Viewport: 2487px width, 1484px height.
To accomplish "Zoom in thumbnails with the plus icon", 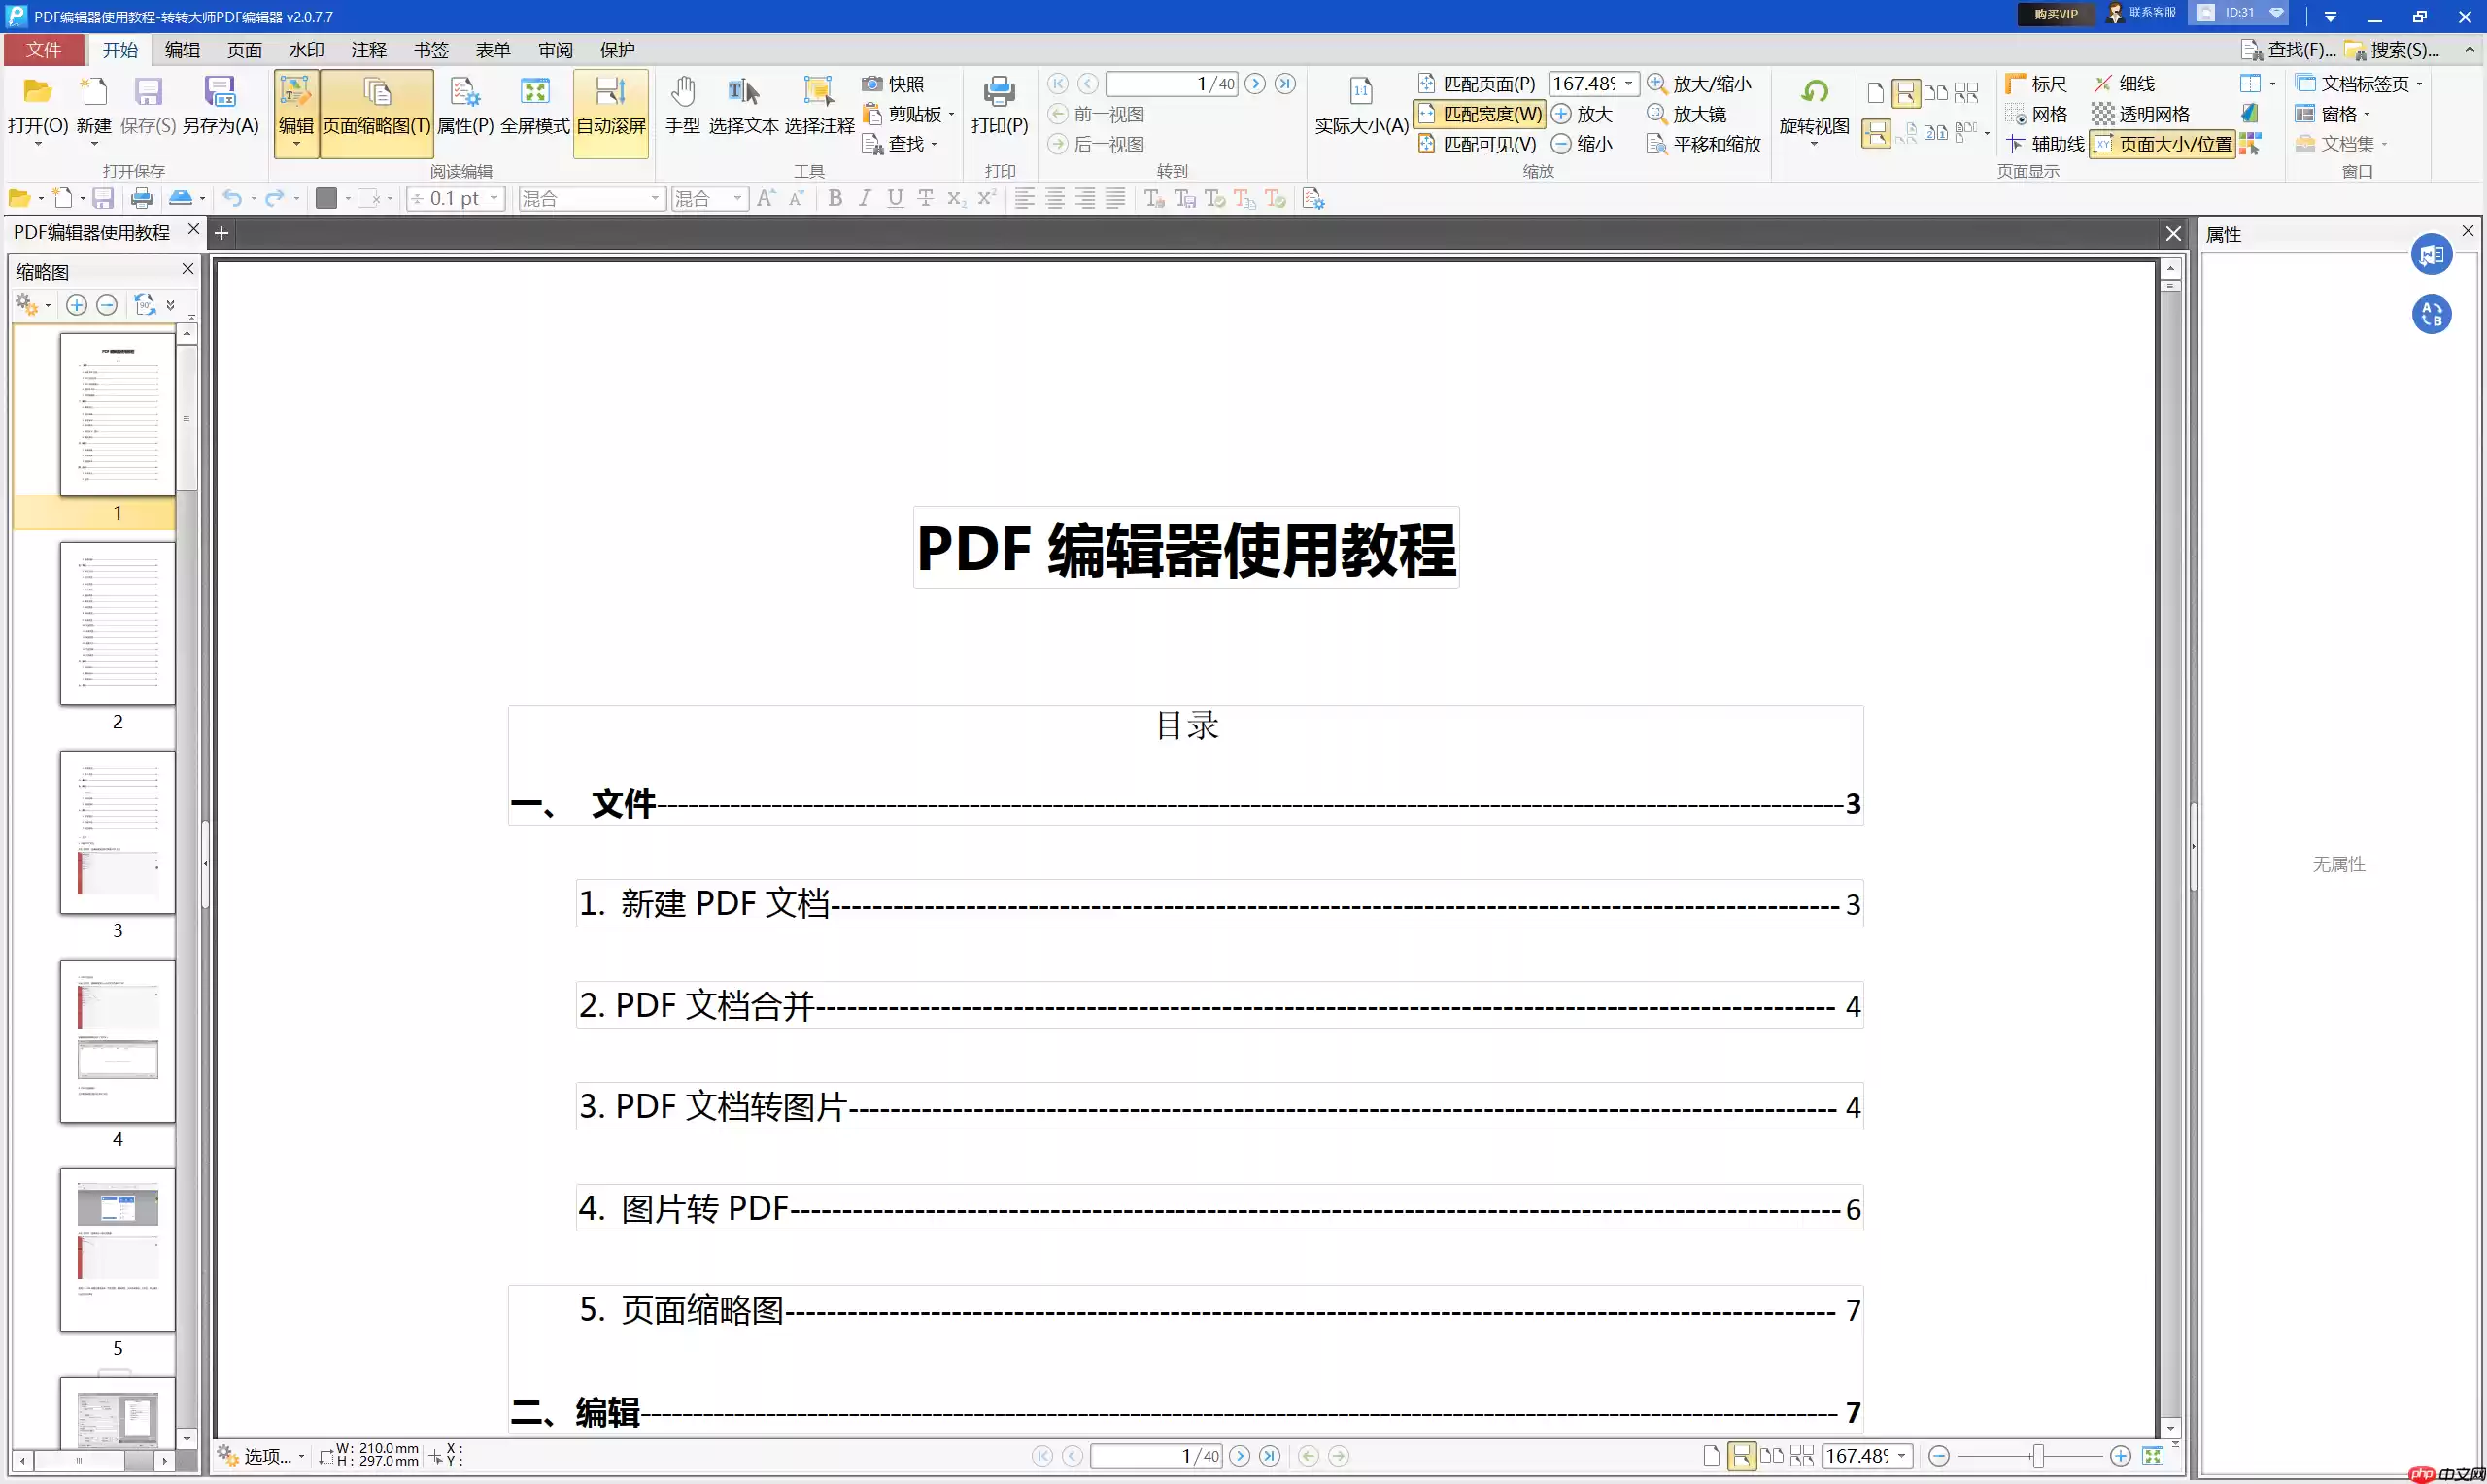I will click(x=76, y=305).
